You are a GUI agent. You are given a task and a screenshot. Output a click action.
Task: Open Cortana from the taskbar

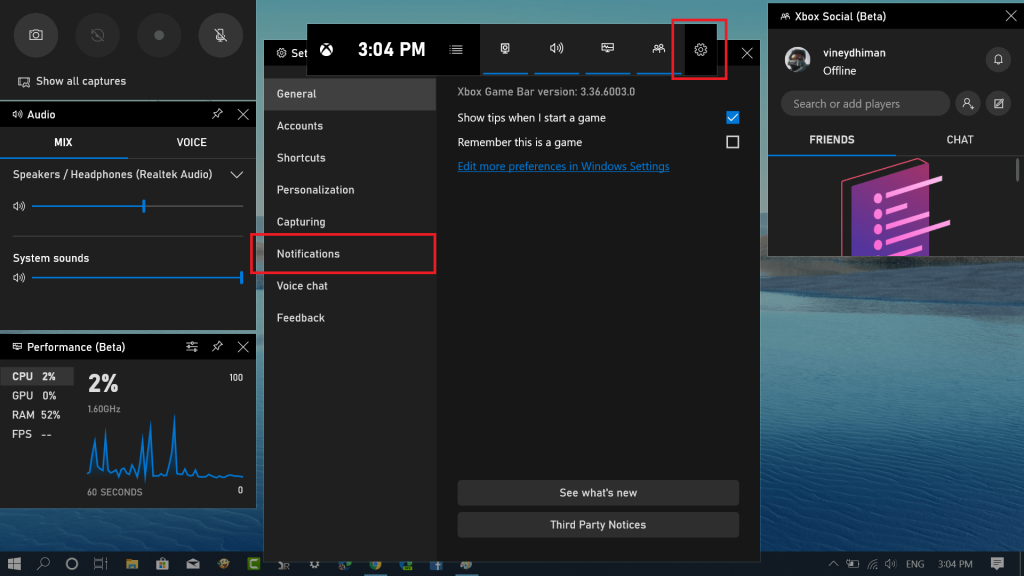click(72, 564)
